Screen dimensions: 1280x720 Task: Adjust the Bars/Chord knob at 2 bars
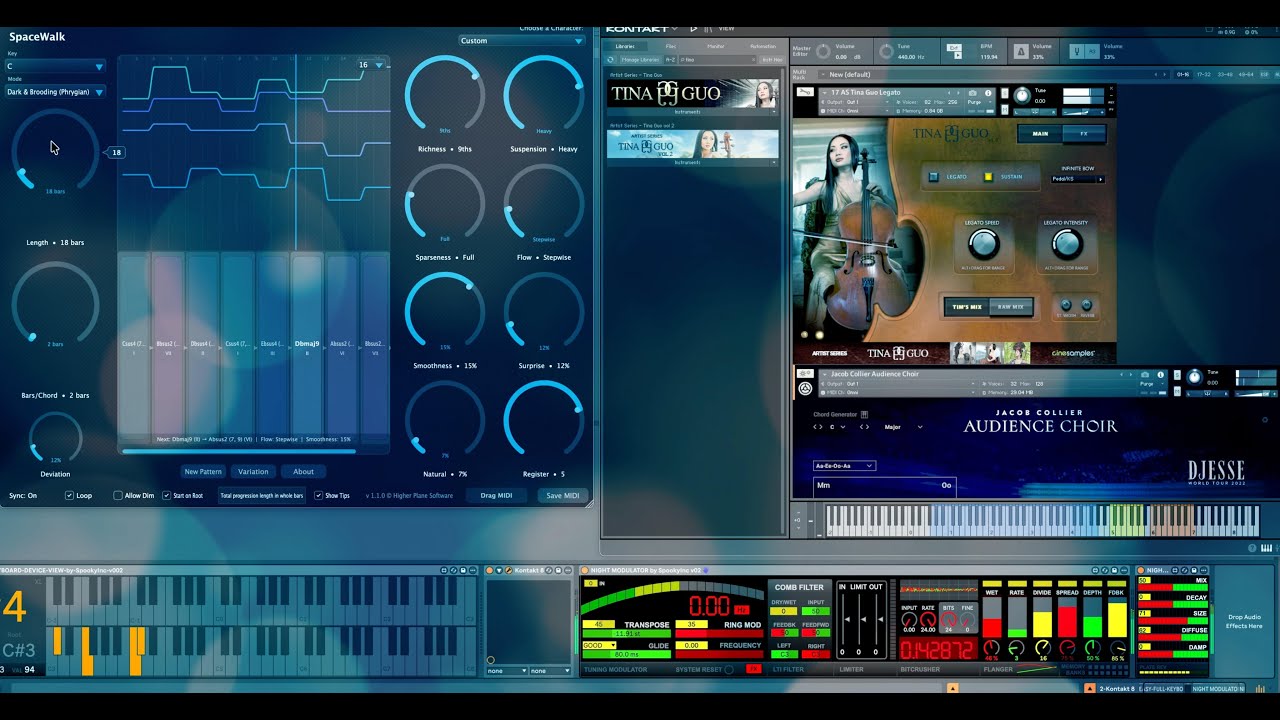55,305
